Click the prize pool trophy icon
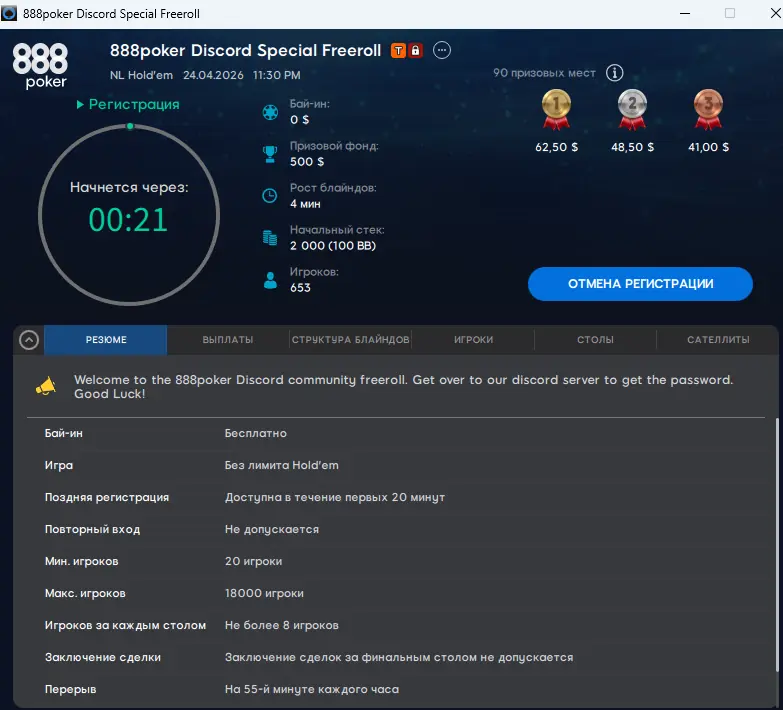This screenshot has width=783, height=710. (270, 153)
